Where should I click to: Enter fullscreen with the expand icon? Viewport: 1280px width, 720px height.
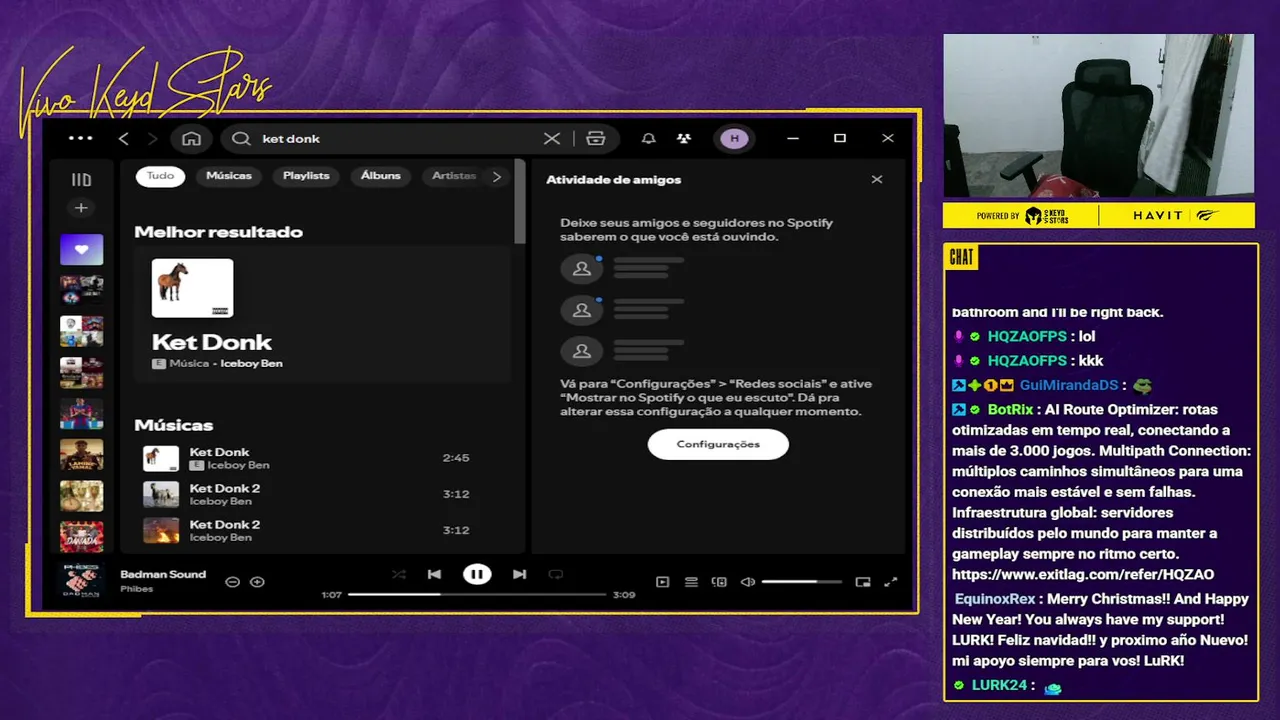click(891, 582)
